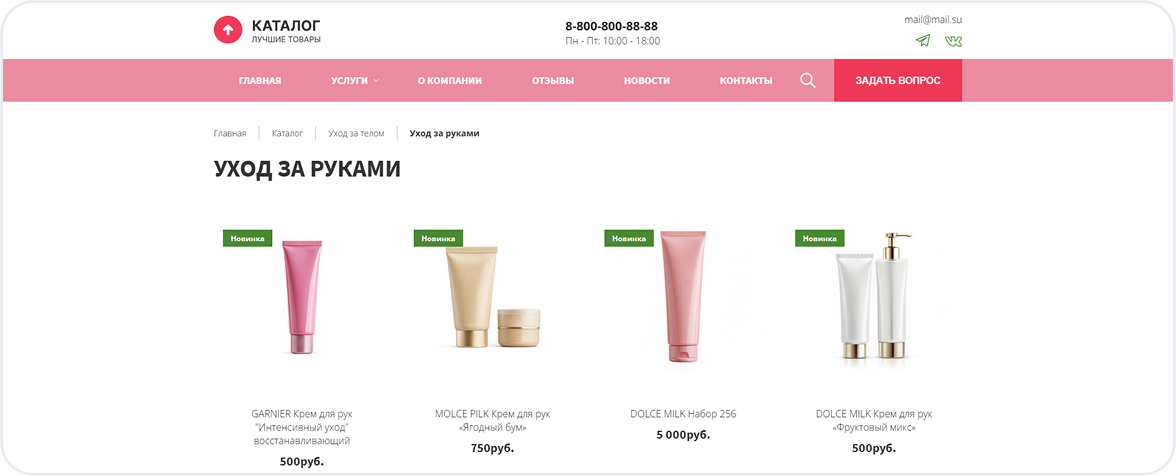Open the Отзывы page

click(x=553, y=80)
